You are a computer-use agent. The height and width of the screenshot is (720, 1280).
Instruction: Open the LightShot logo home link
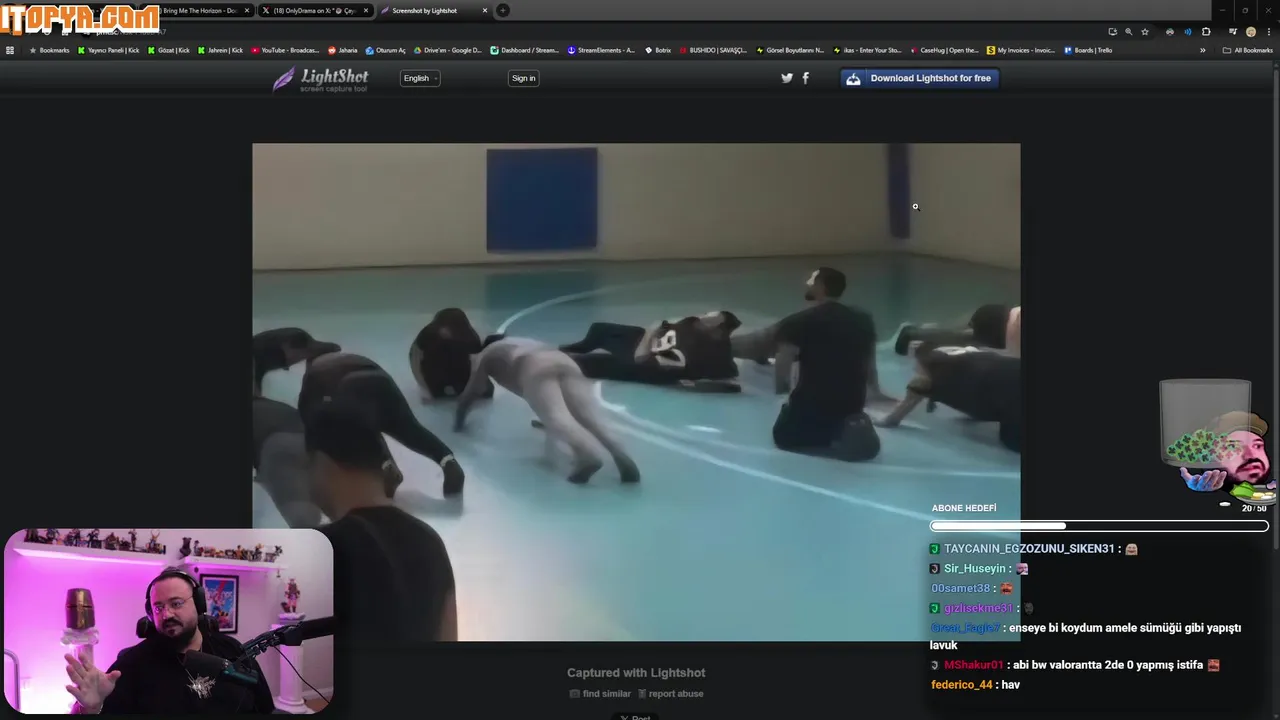point(320,79)
